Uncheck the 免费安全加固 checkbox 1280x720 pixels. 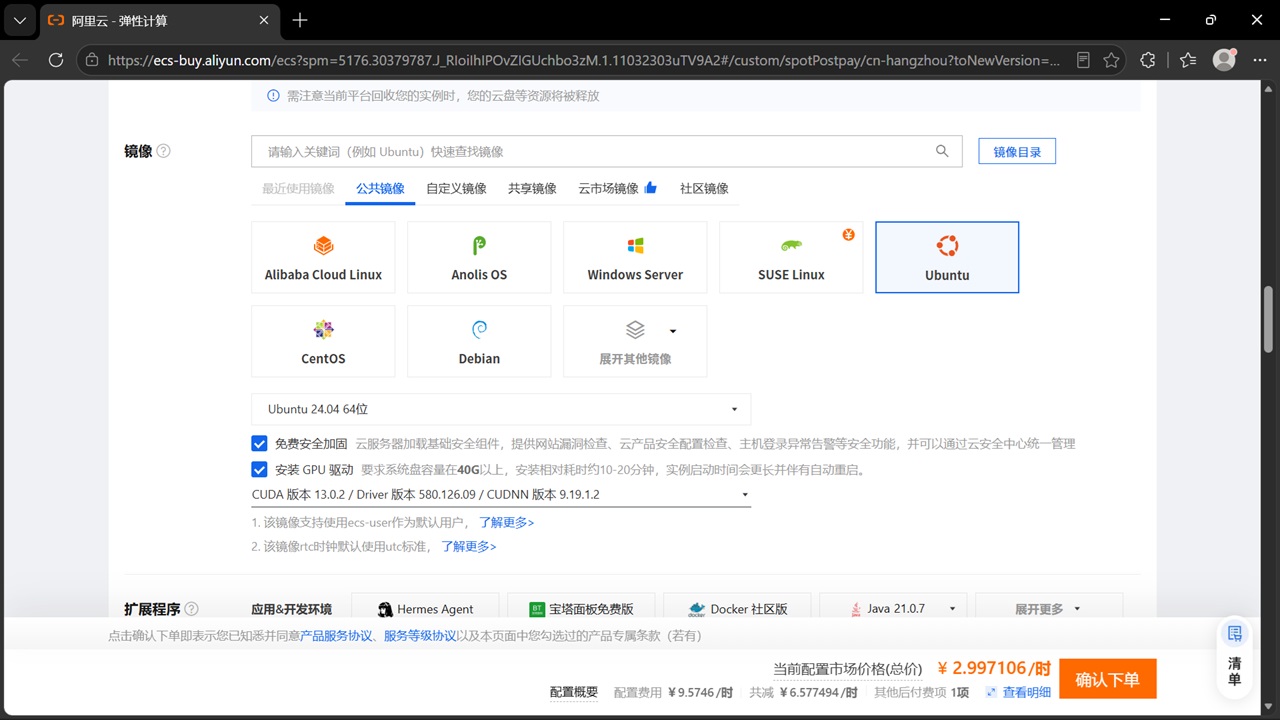[x=259, y=443]
